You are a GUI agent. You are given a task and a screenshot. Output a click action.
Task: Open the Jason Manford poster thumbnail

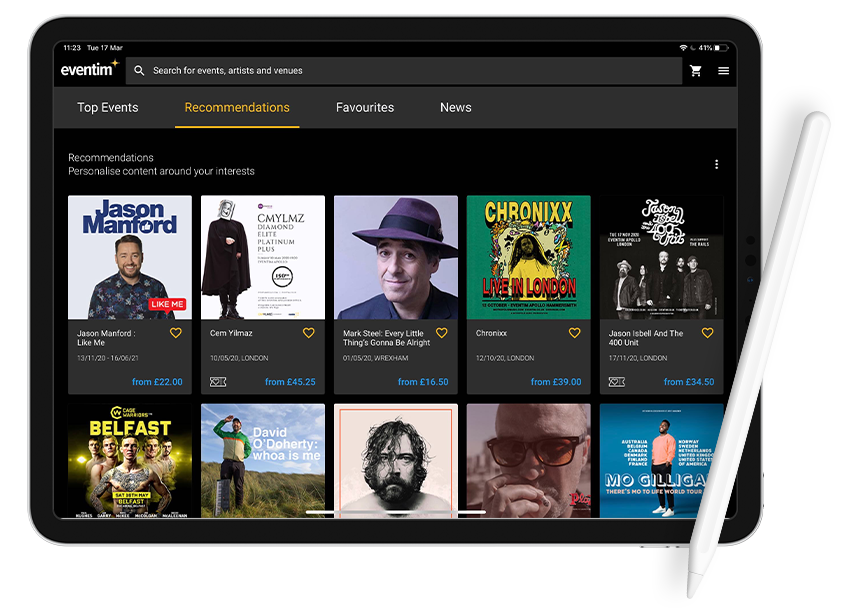tap(130, 257)
